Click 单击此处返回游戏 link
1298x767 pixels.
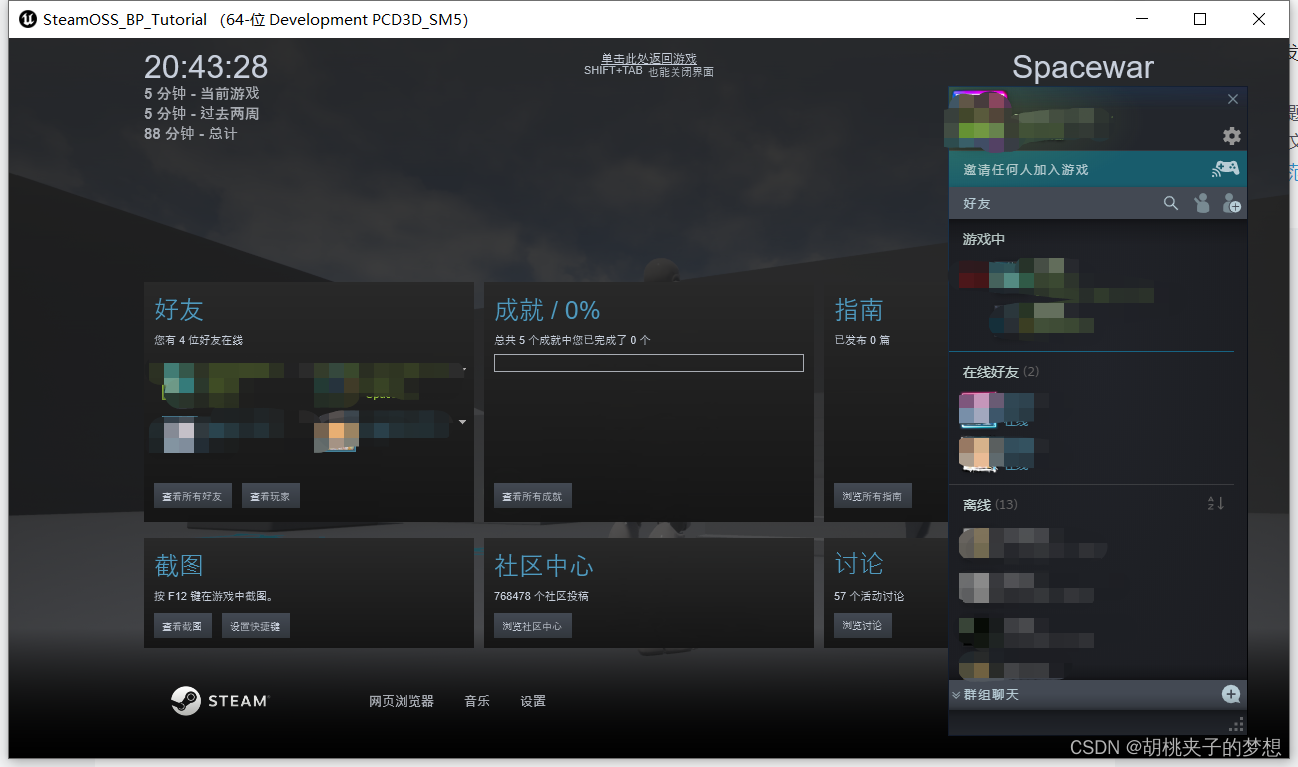(x=648, y=59)
